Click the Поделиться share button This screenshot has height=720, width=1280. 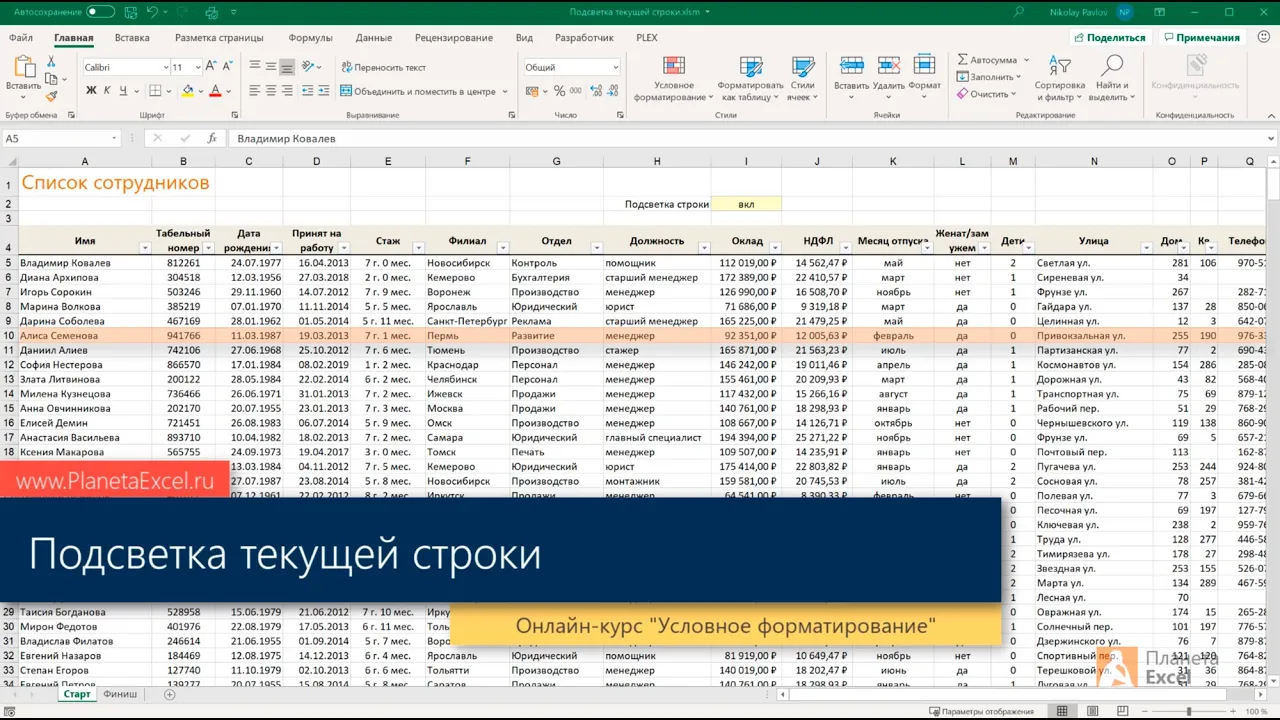coord(1110,38)
